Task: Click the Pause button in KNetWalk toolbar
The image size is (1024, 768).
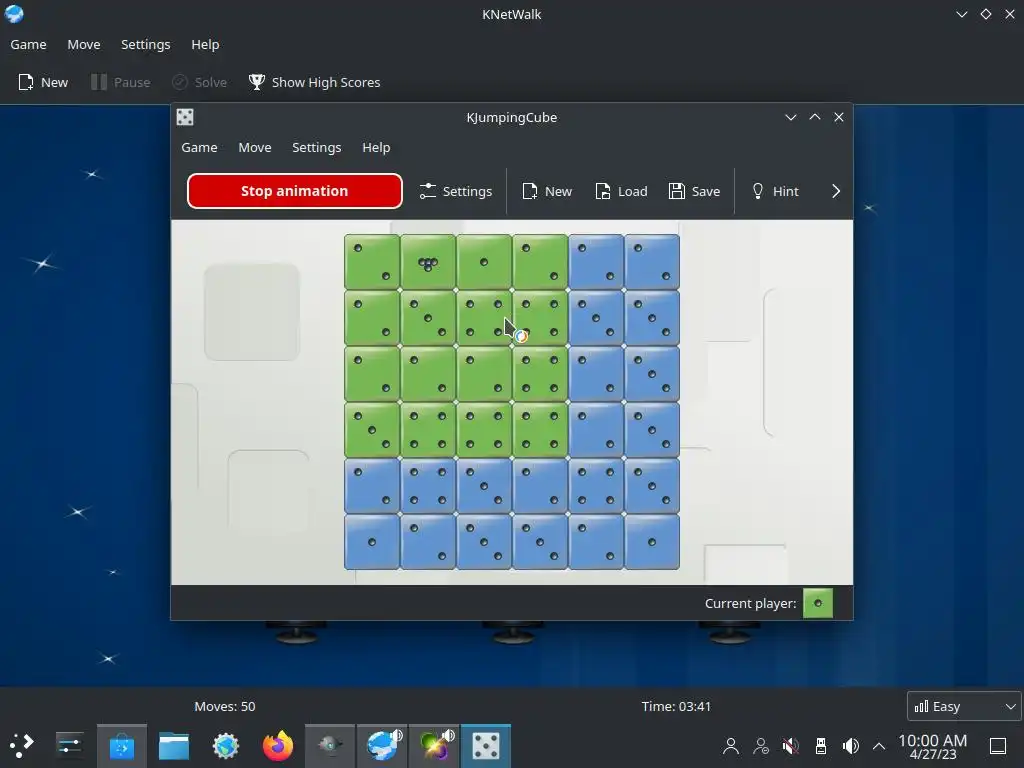Action: click(x=121, y=82)
